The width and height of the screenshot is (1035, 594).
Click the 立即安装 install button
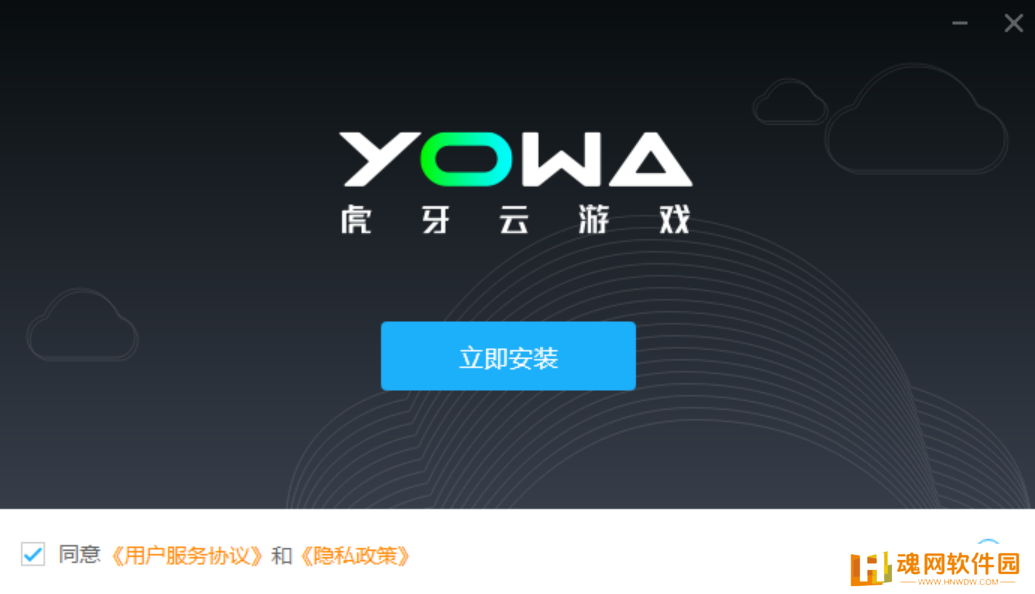(508, 356)
